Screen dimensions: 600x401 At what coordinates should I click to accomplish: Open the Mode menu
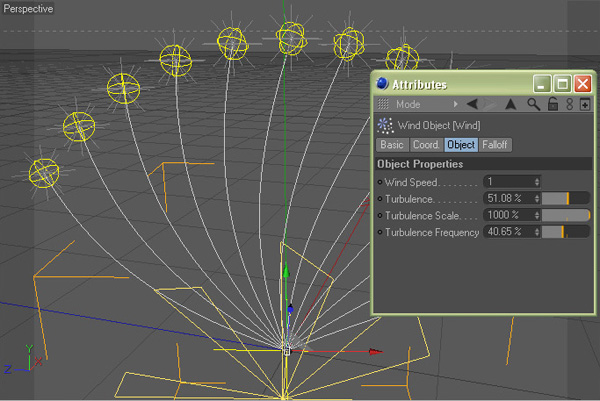click(408, 104)
